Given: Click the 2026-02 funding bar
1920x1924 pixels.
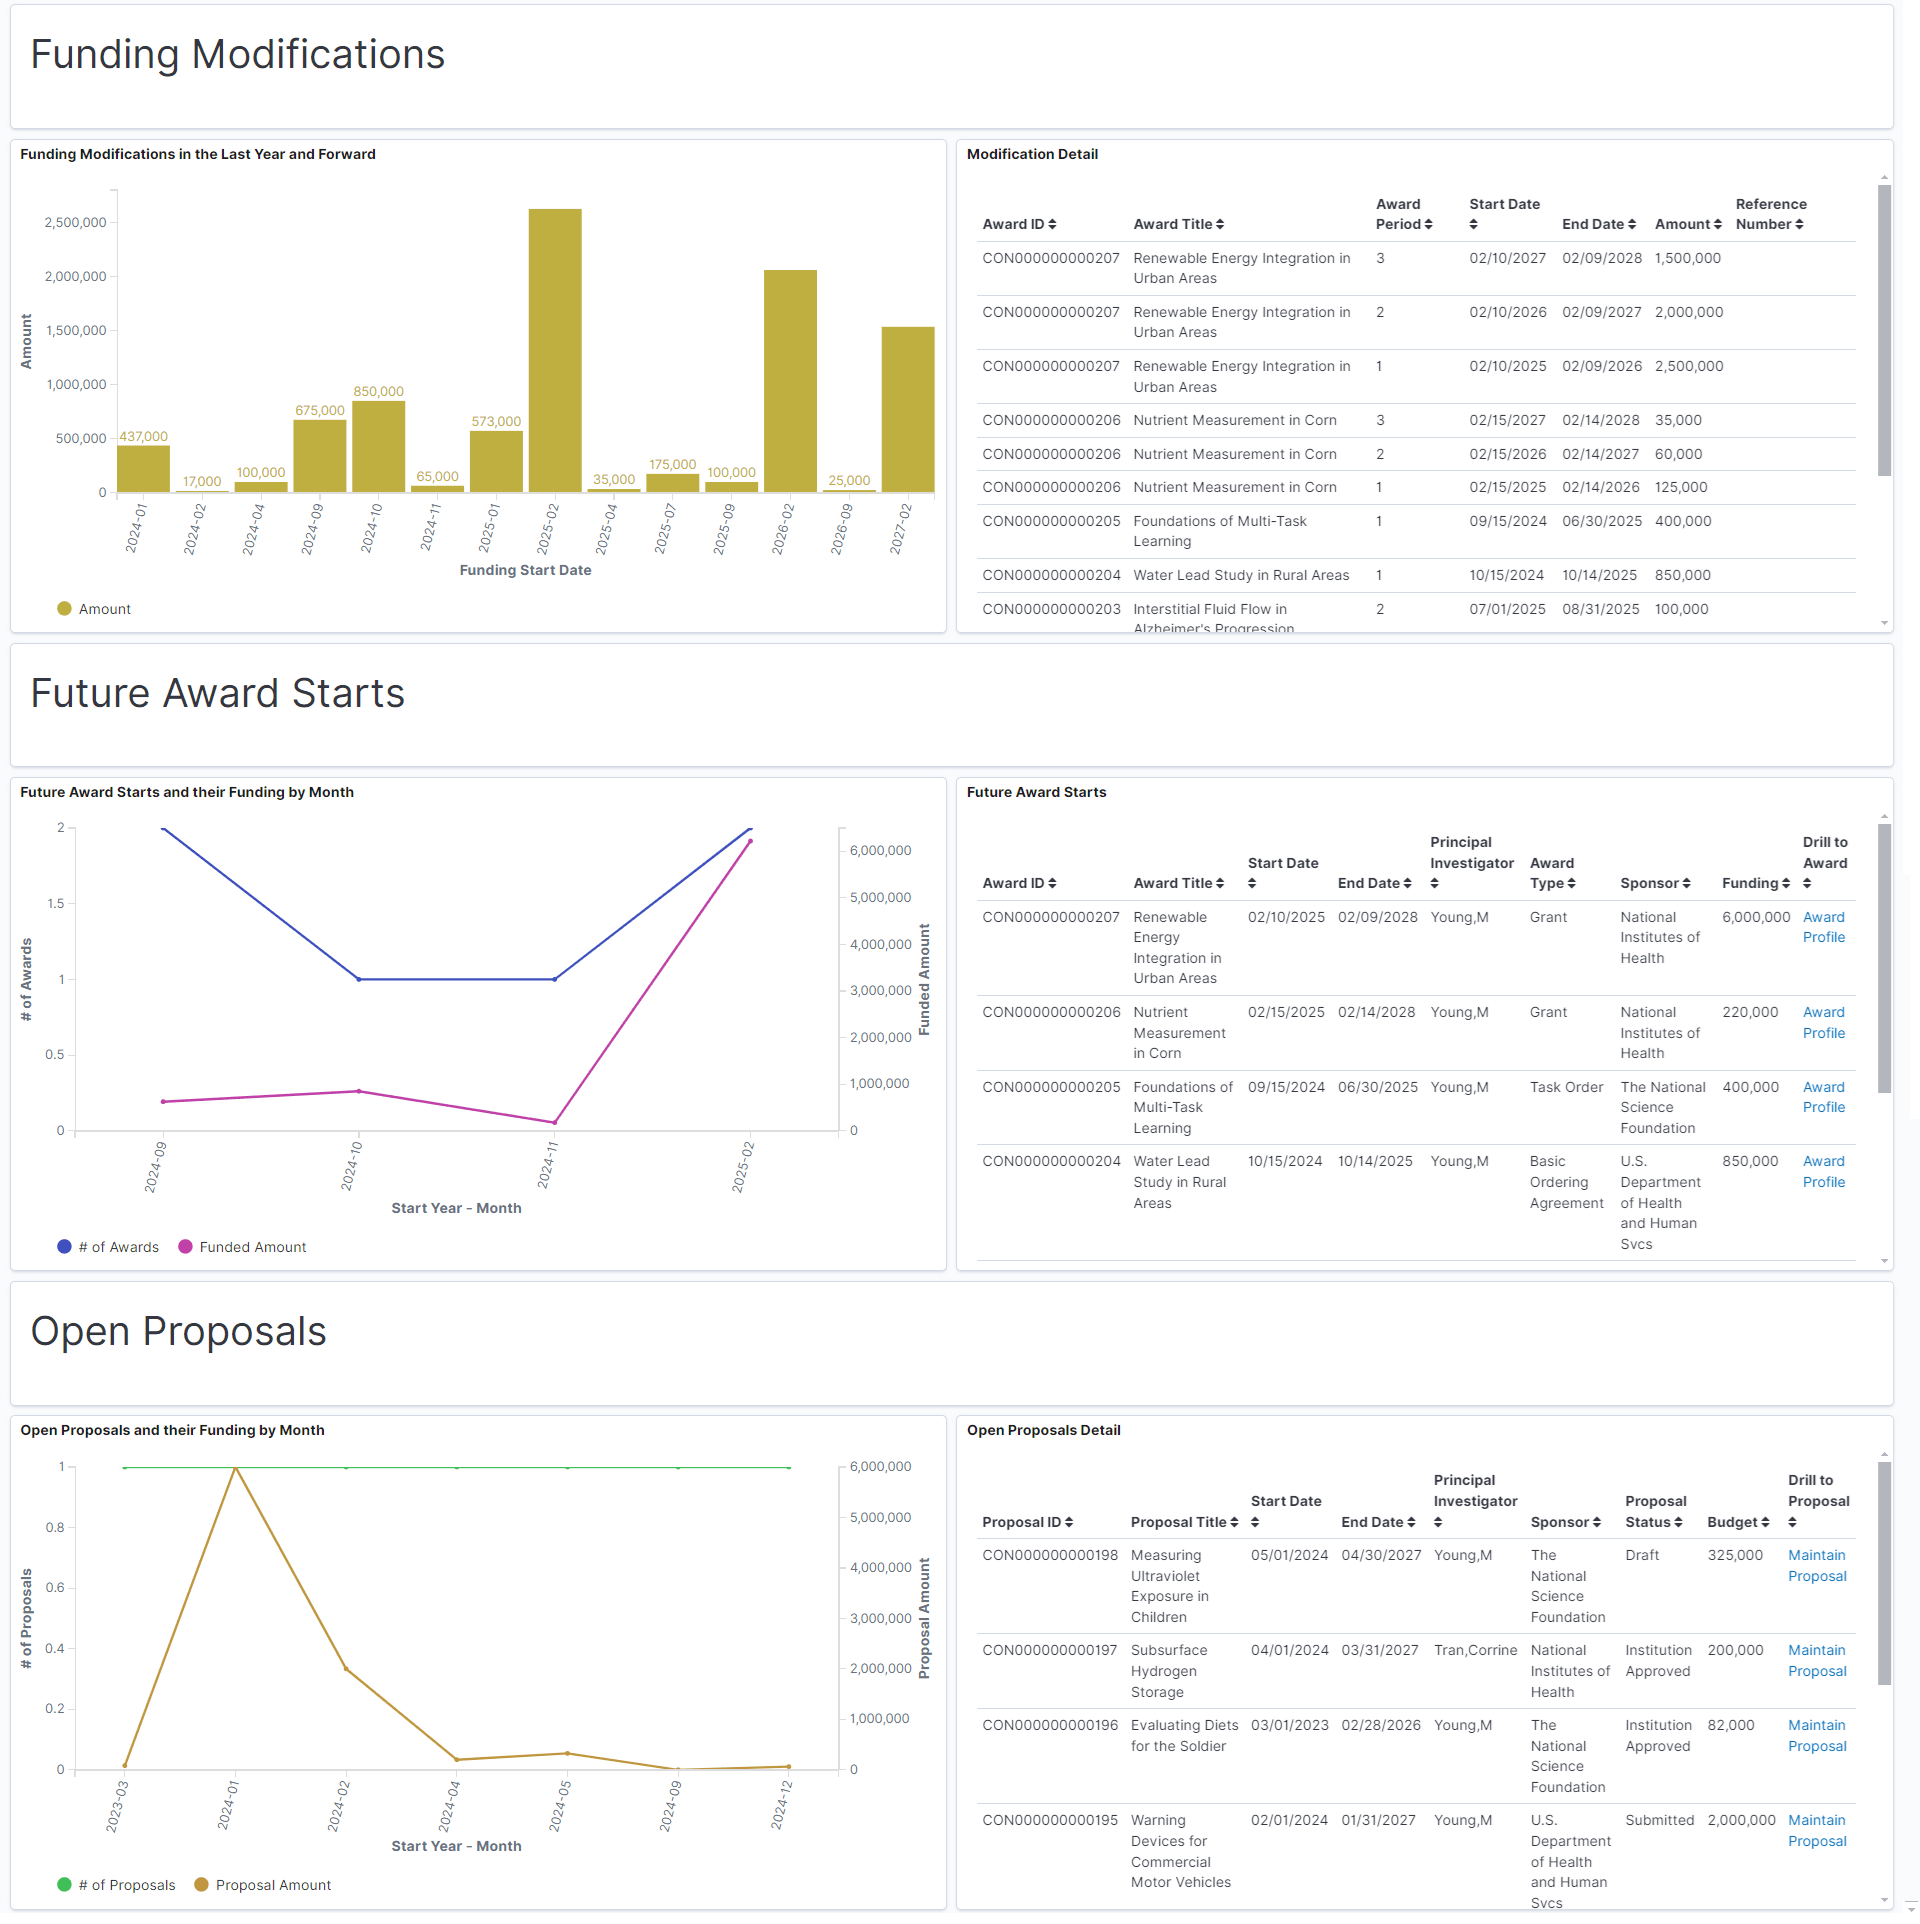Looking at the screenshot, I should (x=790, y=380).
